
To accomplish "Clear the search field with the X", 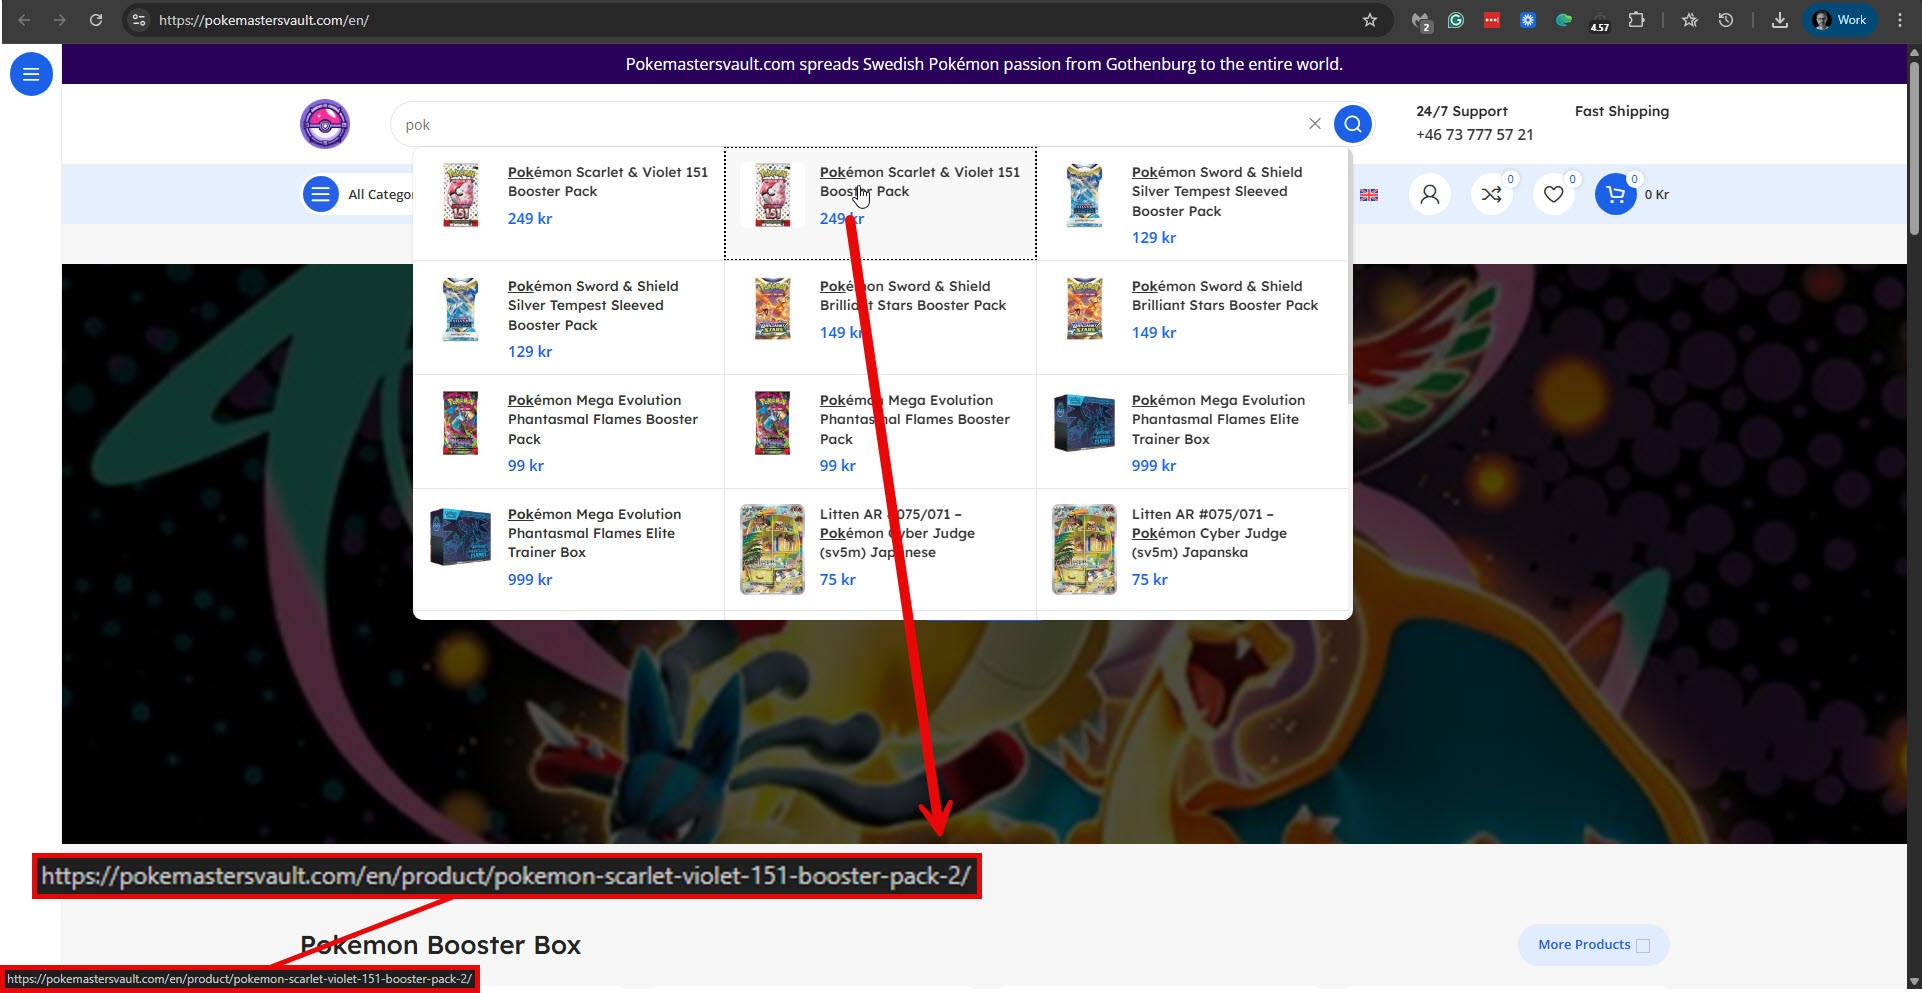I will point(1315,124).
